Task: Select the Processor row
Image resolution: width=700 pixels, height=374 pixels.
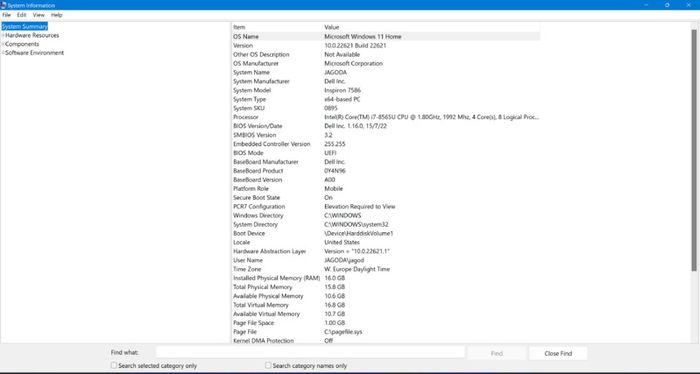Action: click(x=386, y=117)
